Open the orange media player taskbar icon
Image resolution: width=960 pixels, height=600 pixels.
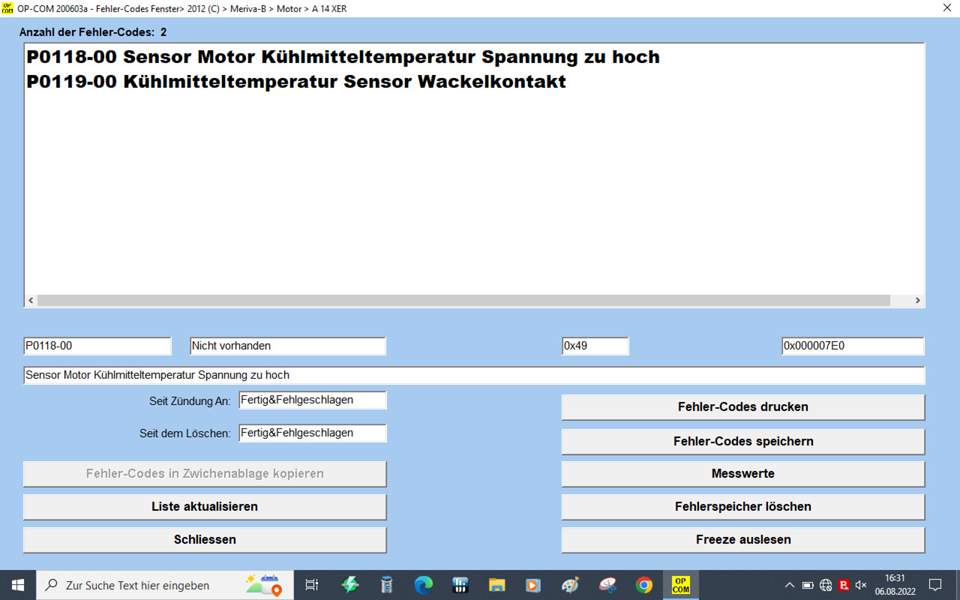[533, 585]
